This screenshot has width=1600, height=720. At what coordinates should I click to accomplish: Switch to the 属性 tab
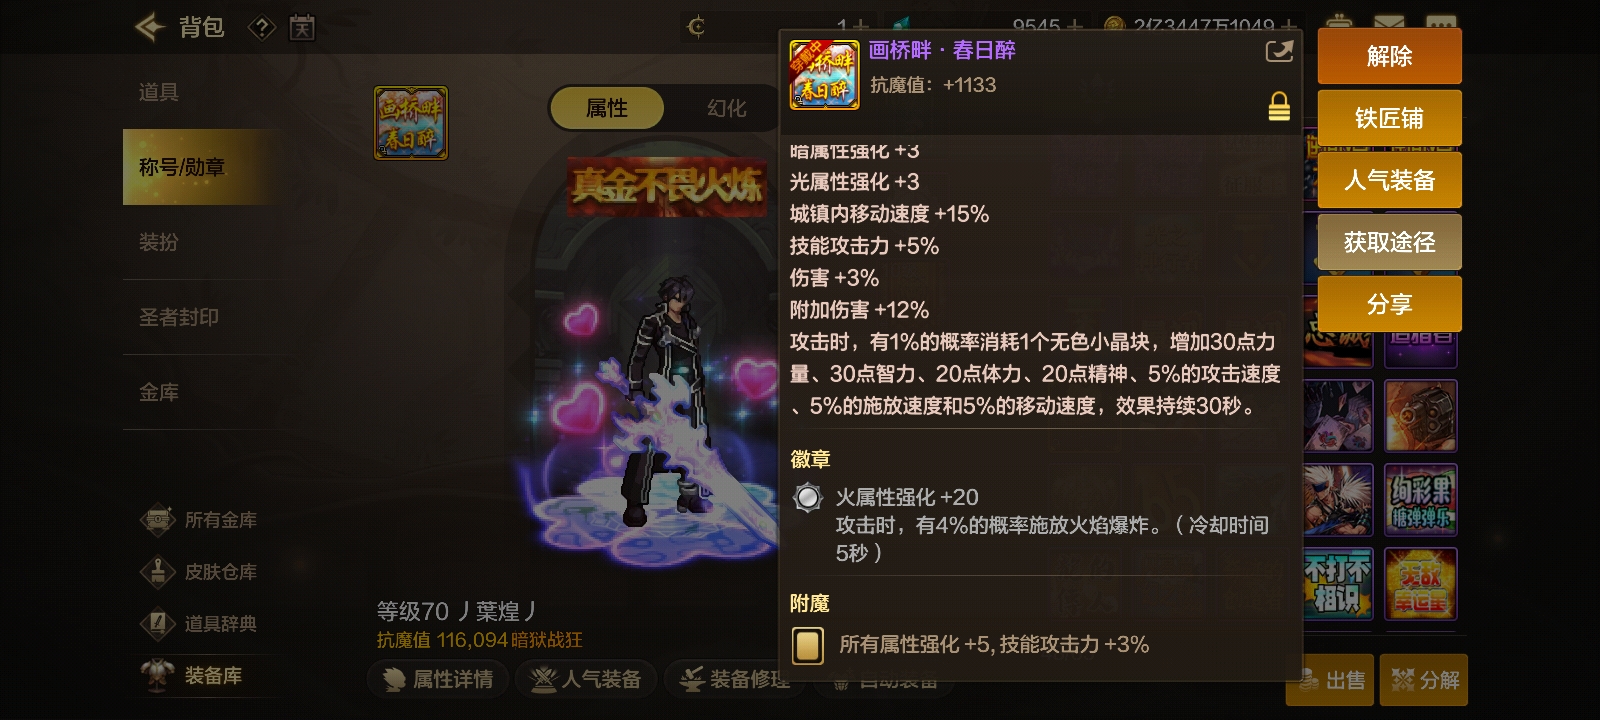pyautogui.click(x=607, y=108)
